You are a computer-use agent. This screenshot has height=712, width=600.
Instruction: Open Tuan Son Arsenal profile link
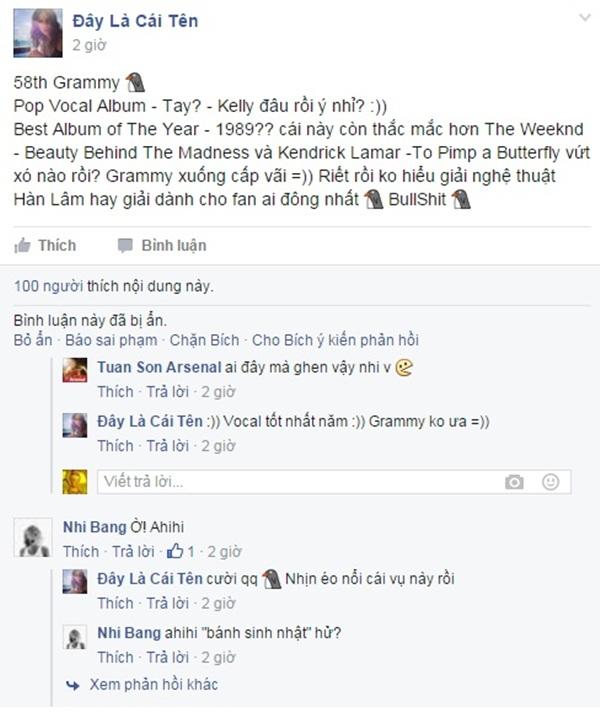(x=159, y=367)
